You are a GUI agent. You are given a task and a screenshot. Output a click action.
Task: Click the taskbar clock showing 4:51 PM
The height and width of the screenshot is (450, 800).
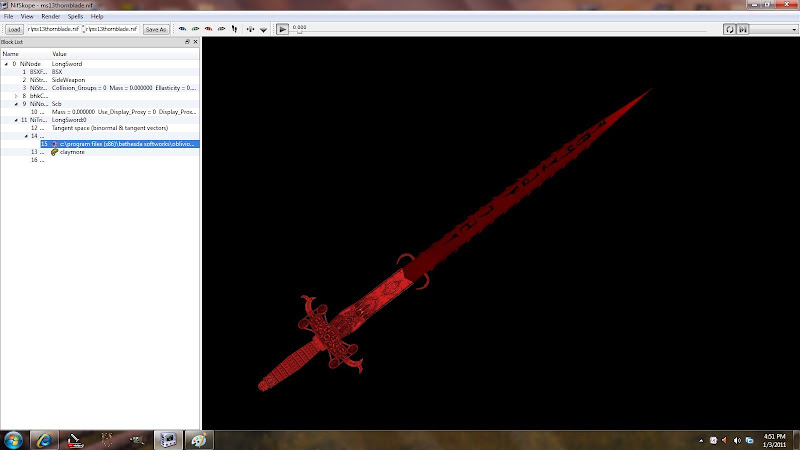(774, 440)
